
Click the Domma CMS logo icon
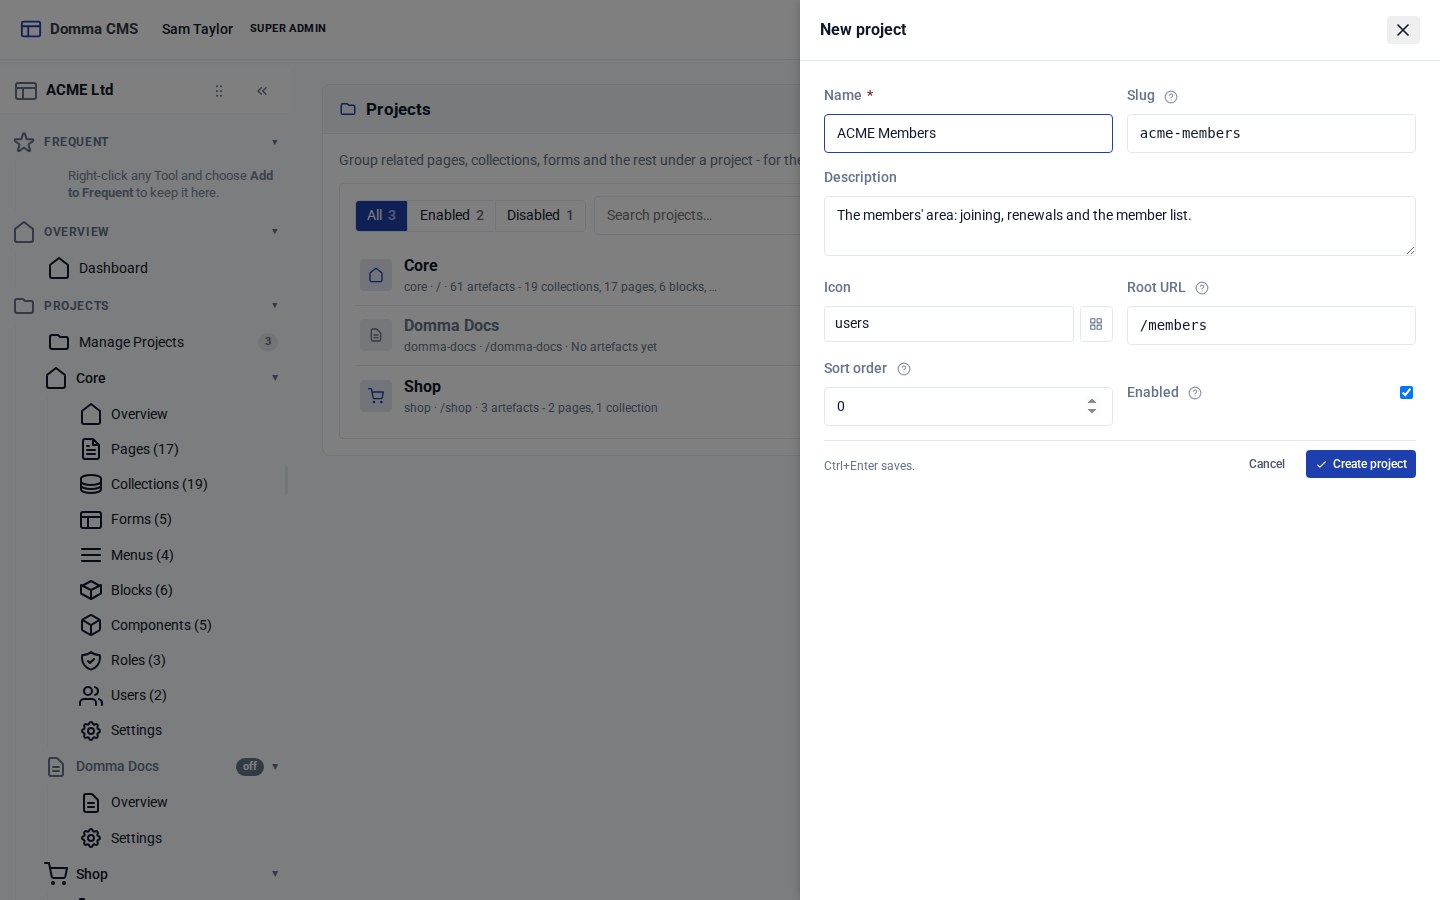[31, 29]
